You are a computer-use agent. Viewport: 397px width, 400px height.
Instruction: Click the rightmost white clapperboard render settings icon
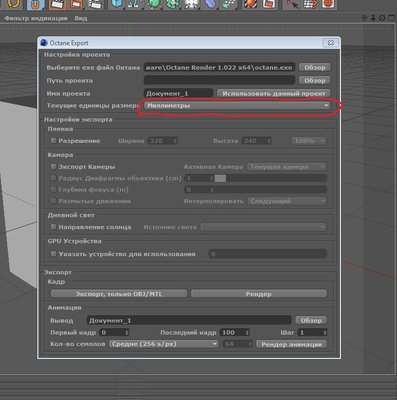(94, 4)
